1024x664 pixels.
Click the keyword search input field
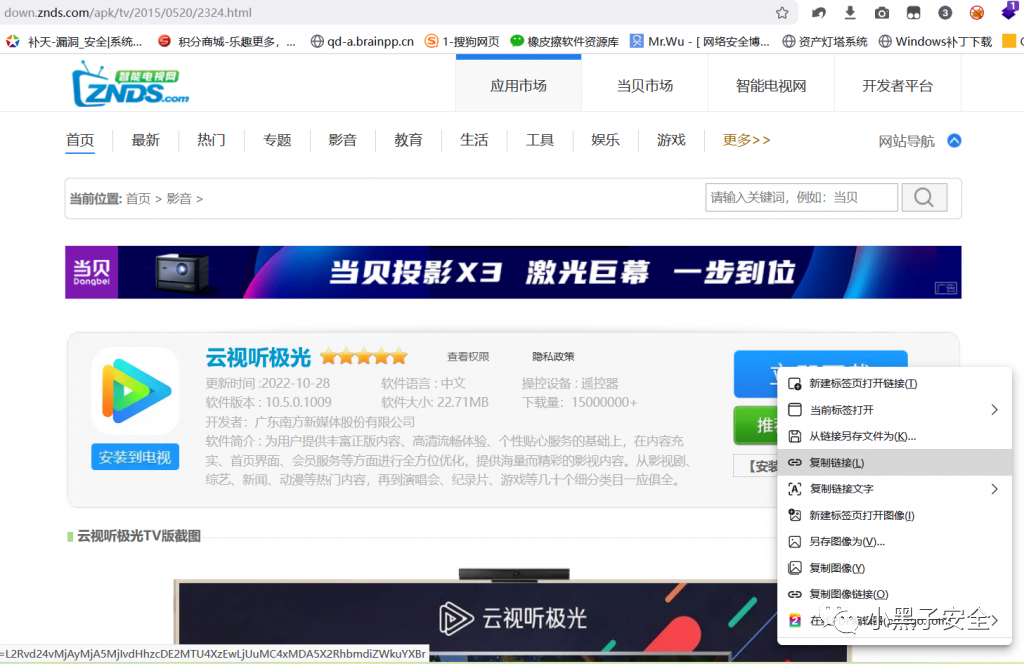point(800,197)
